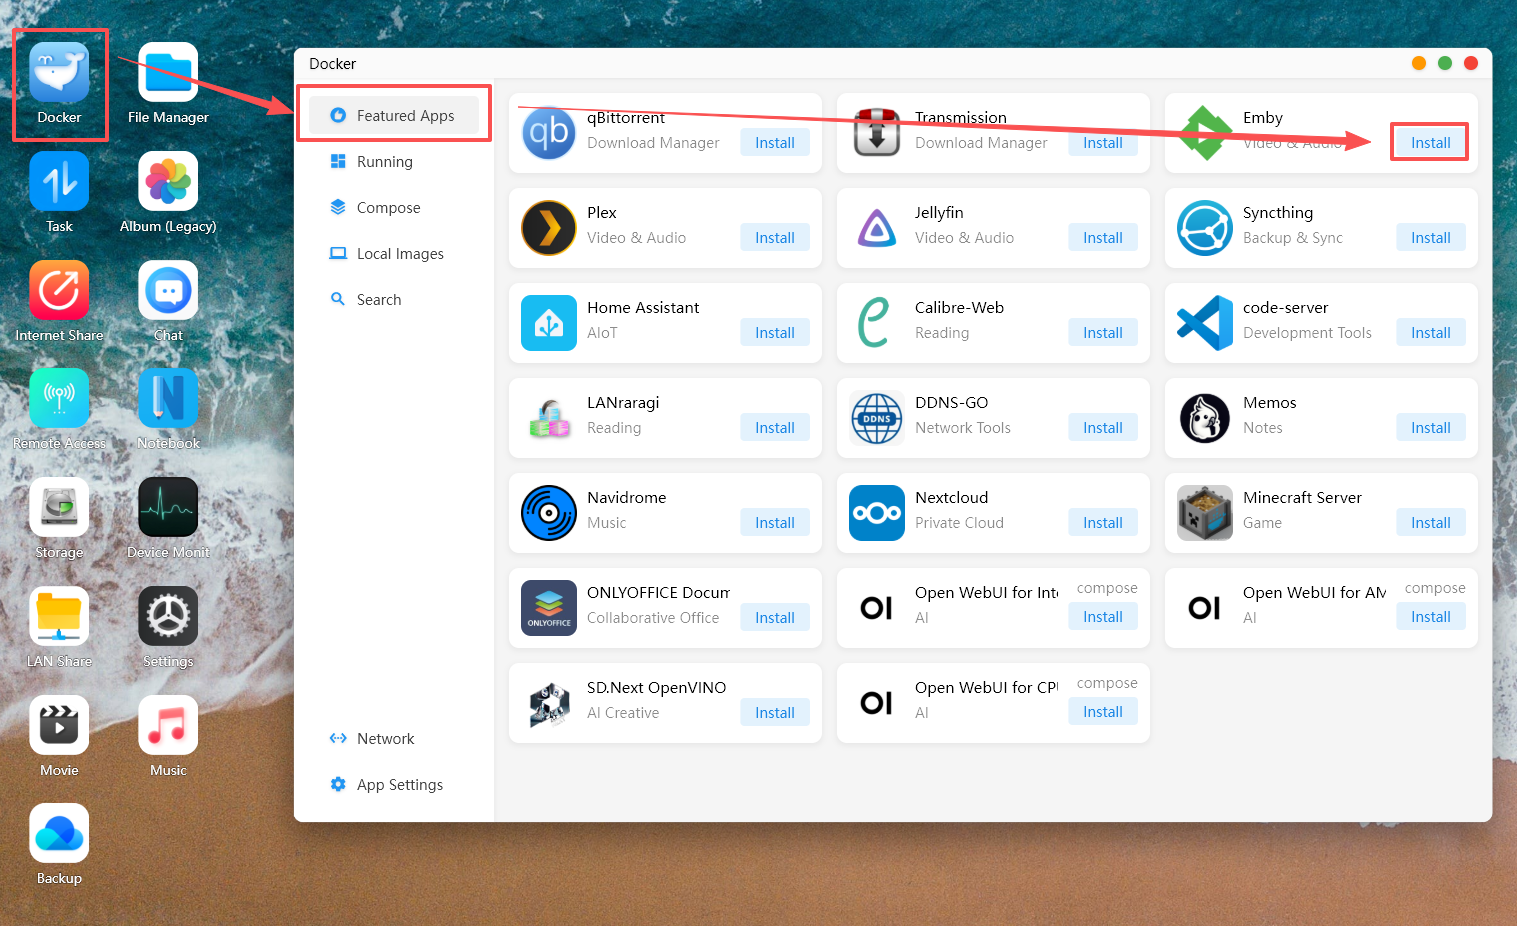
Task: Install SD.Next OpenVINO
Action: click(775, 712)
